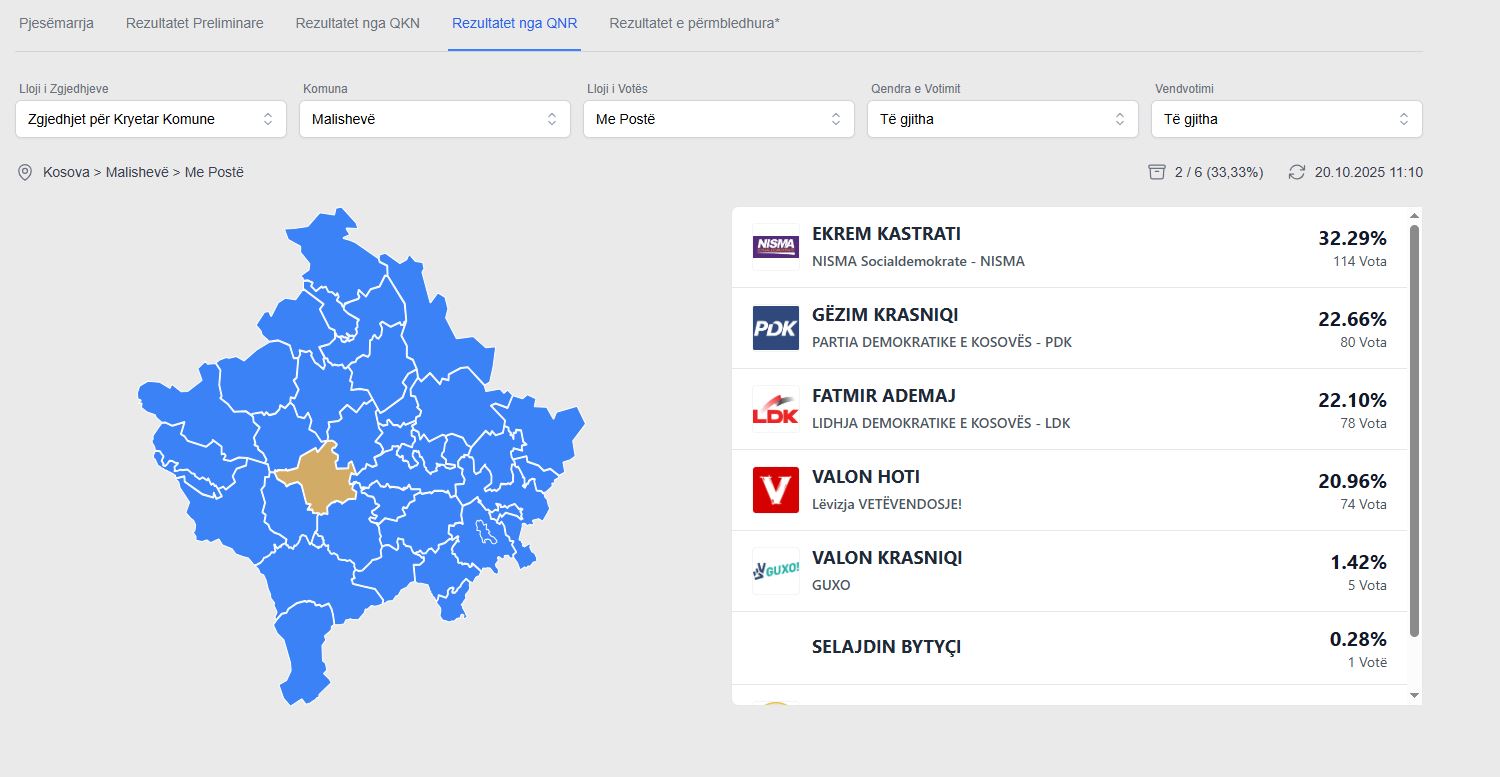Select the Ekrem Kastrati candidate name
1500x777 pixels.
click(x=886, y=234)
